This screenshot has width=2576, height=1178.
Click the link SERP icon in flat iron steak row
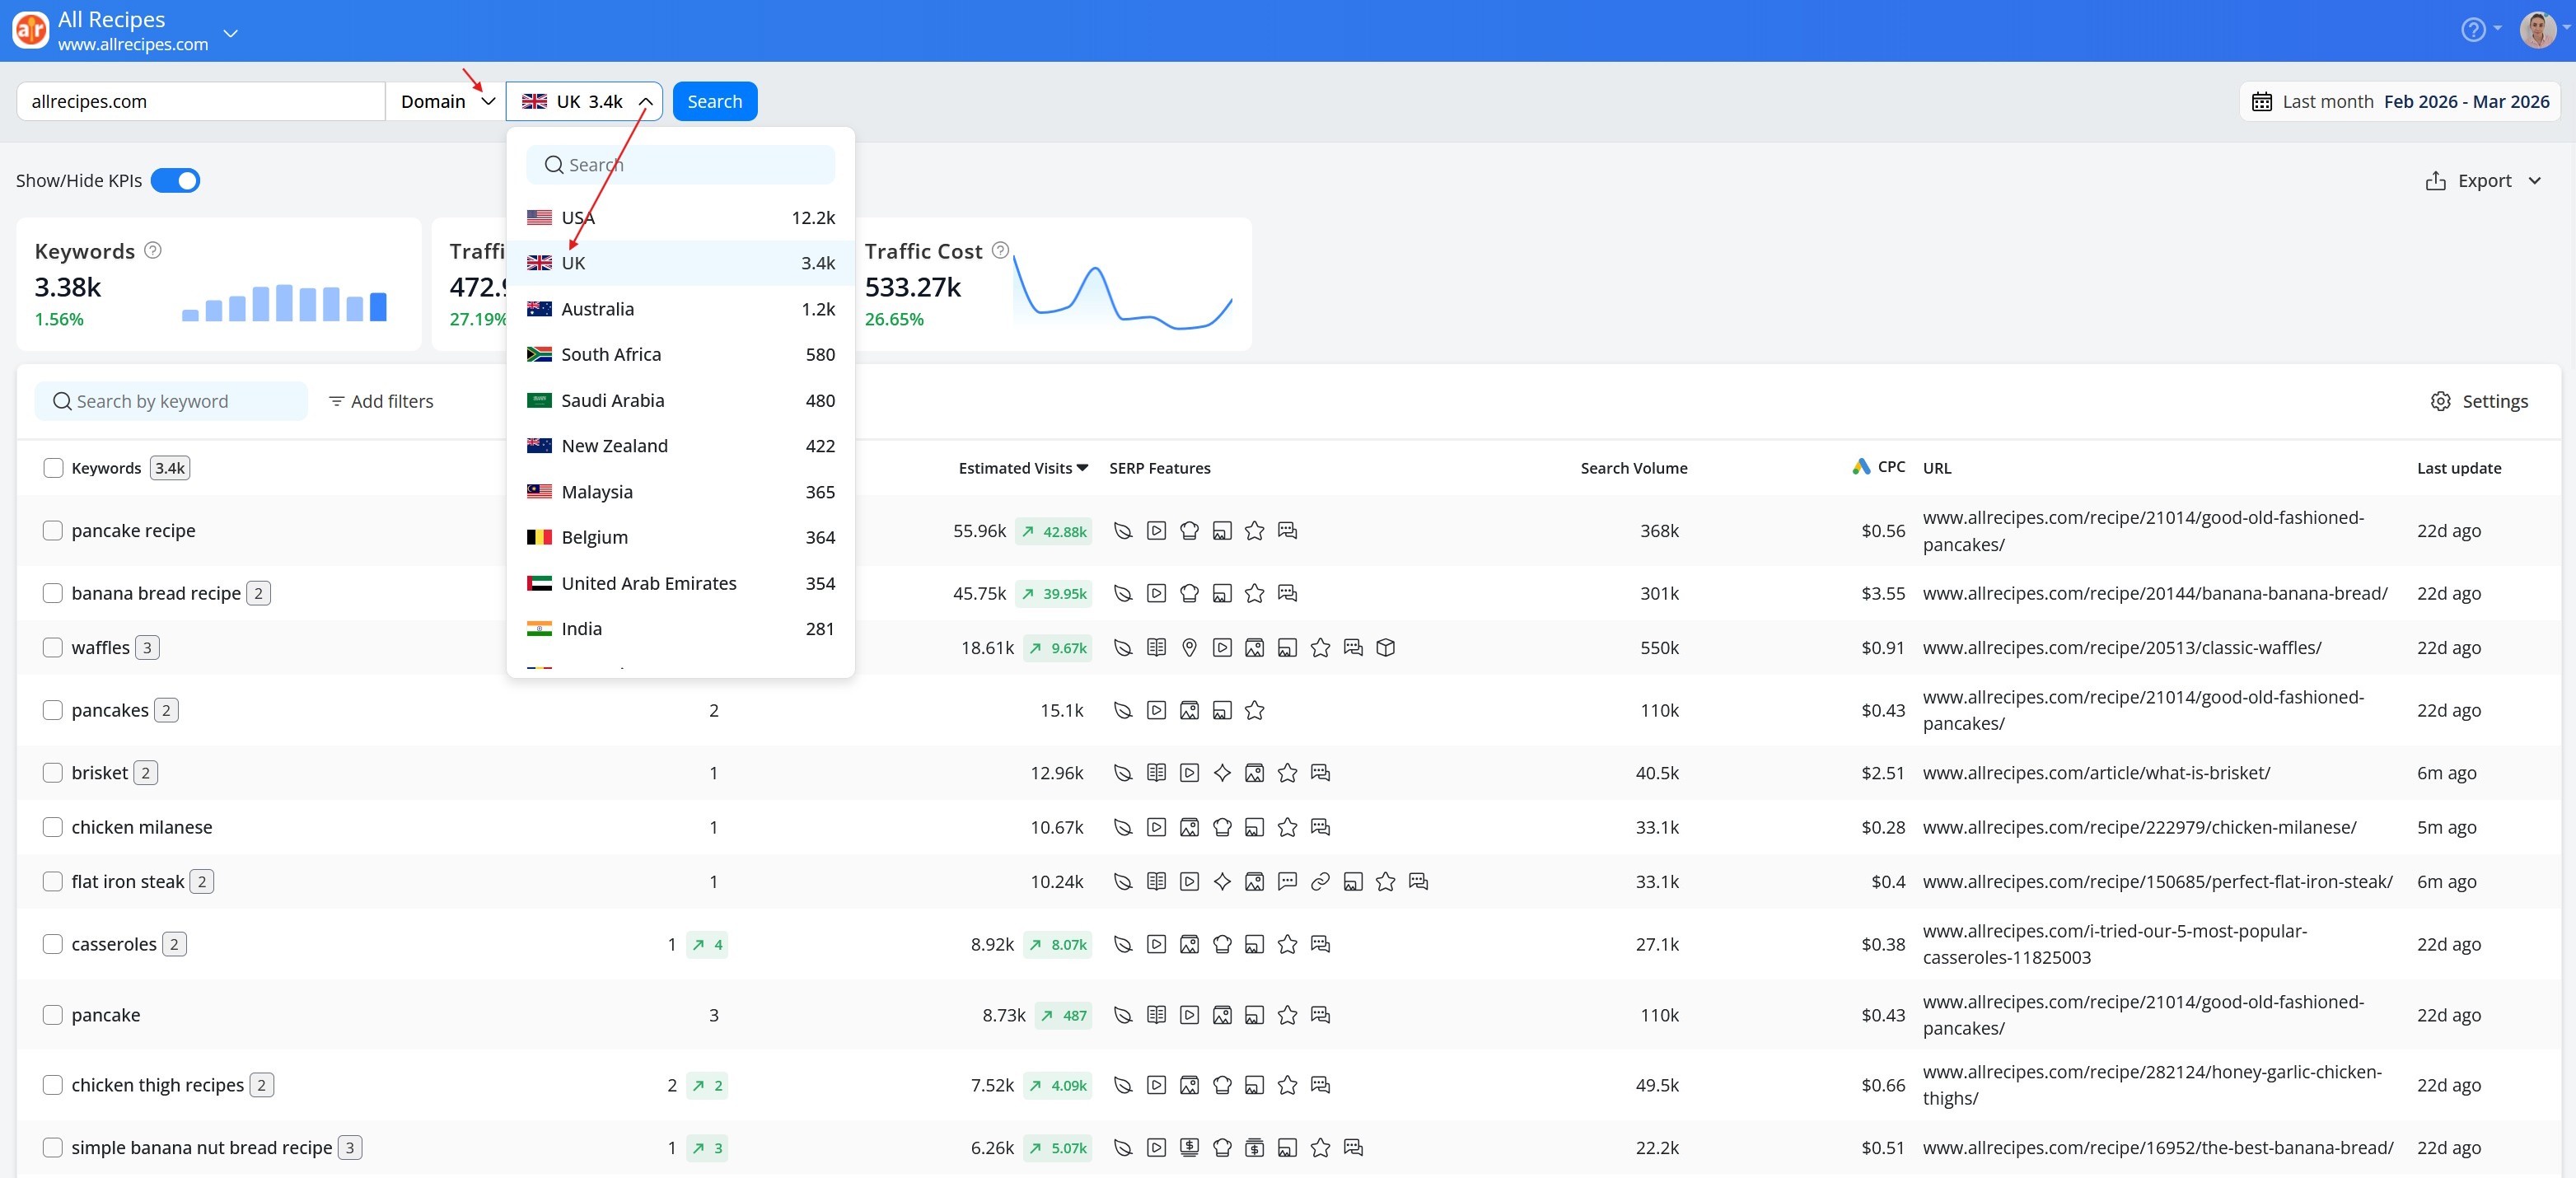[1320, 882]
